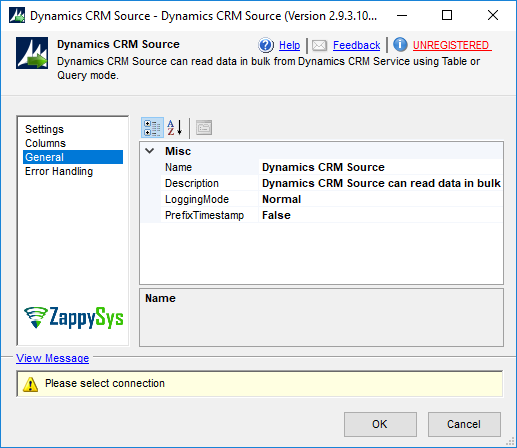517x448 pixels.
Task: Open the View Message link
Action: [52, 358]
